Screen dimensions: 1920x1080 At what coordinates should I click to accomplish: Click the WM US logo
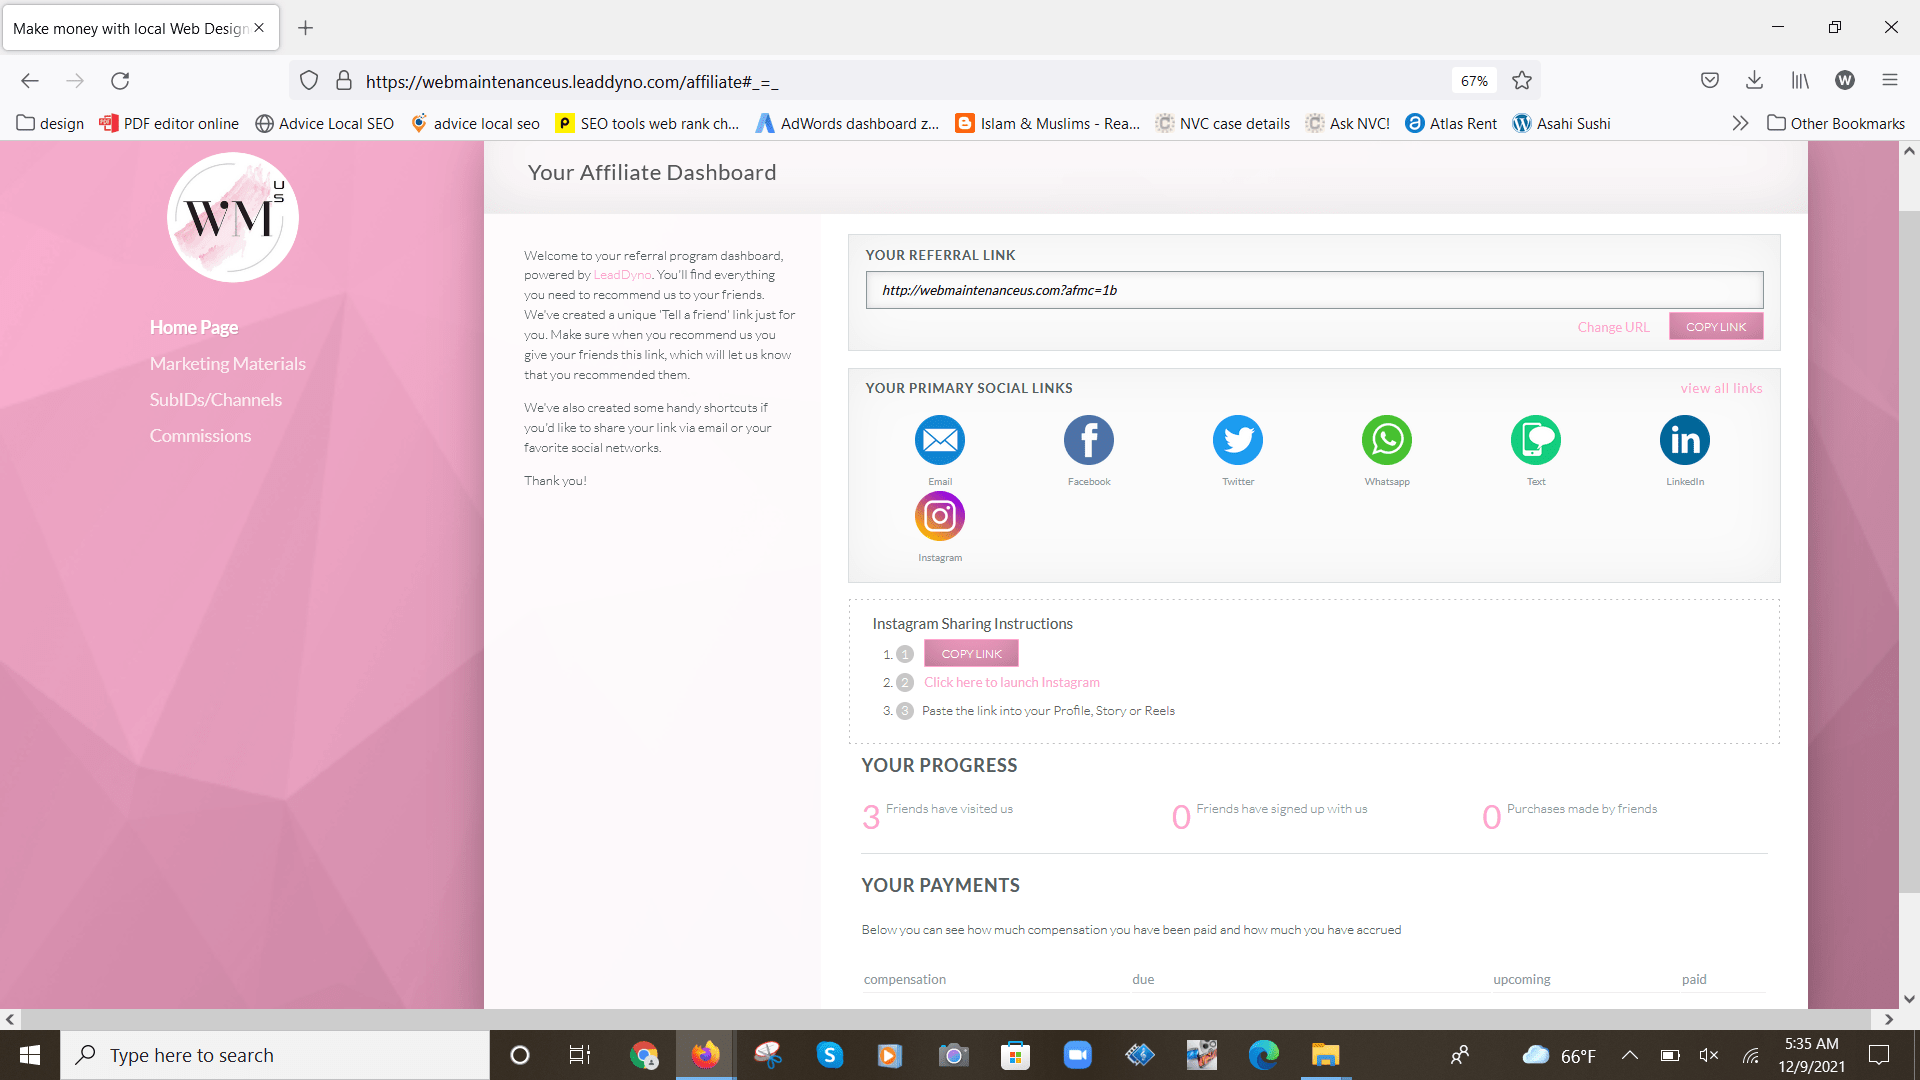click(x=232, y=217)
